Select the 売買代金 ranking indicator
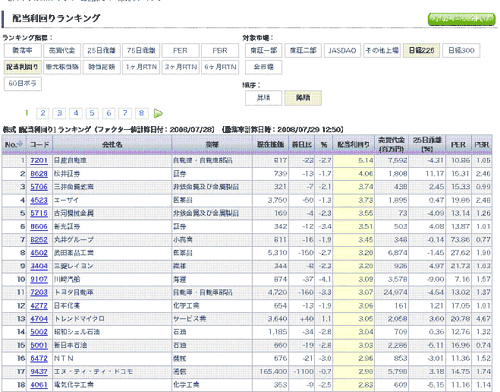The image size is (500, 392). (62, 51)
